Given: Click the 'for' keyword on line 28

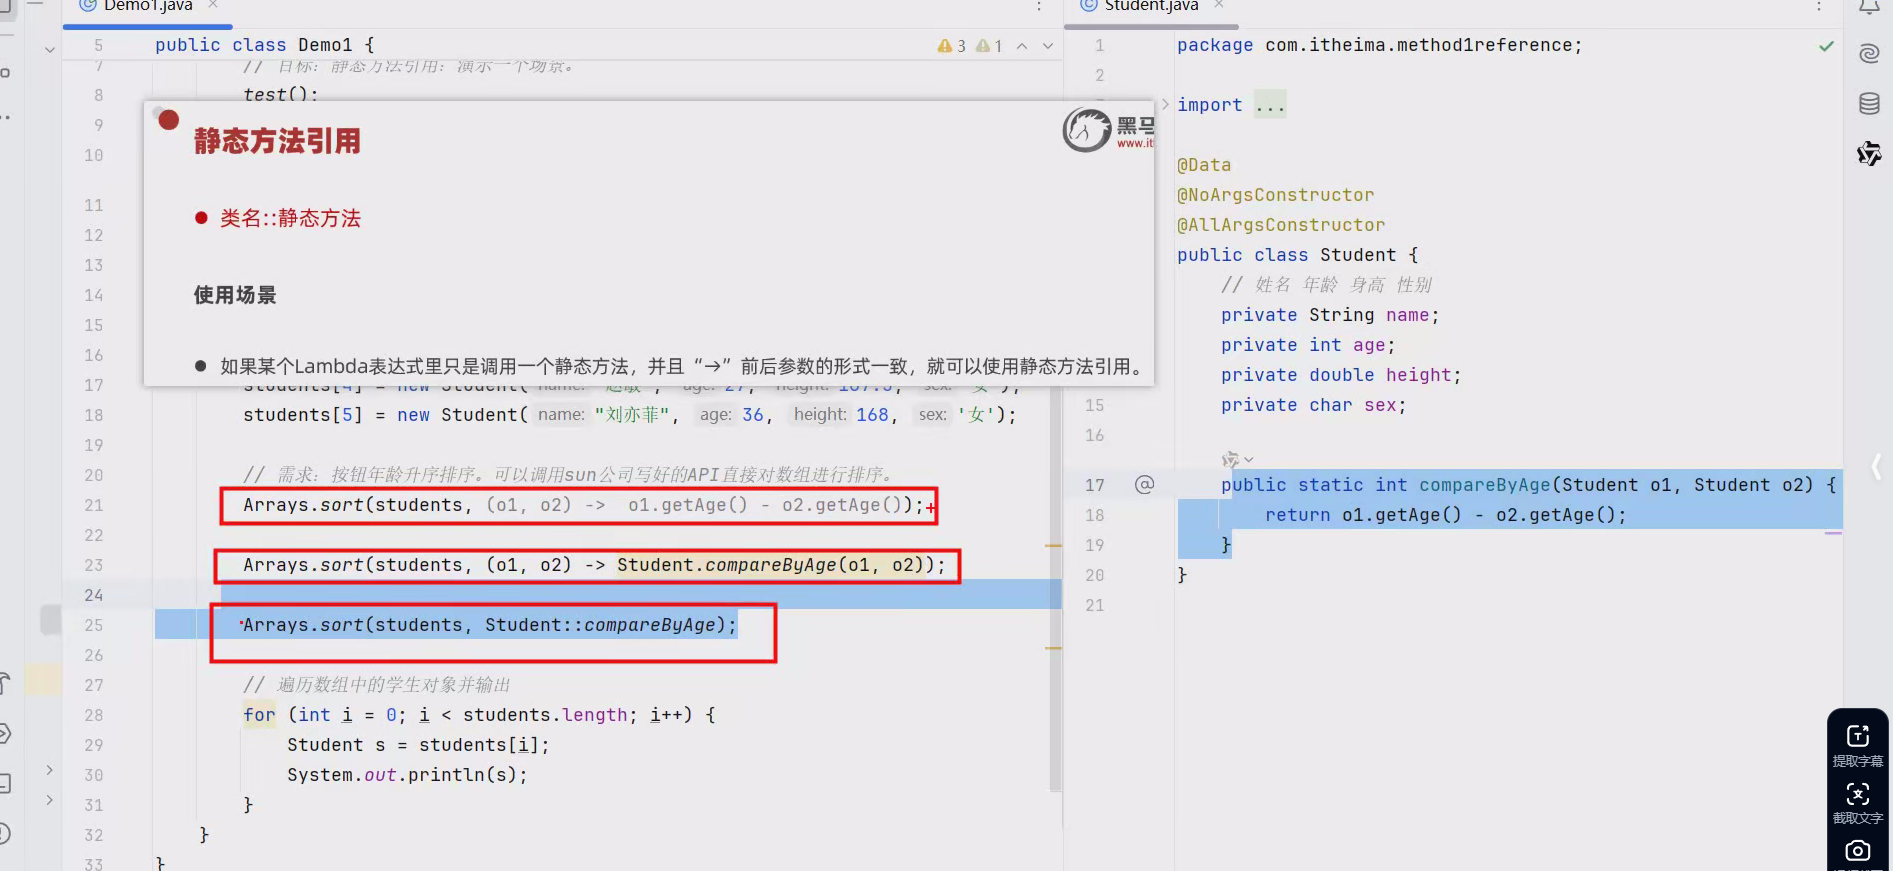Looking at the screenshot, I should [x=259, y=715].
